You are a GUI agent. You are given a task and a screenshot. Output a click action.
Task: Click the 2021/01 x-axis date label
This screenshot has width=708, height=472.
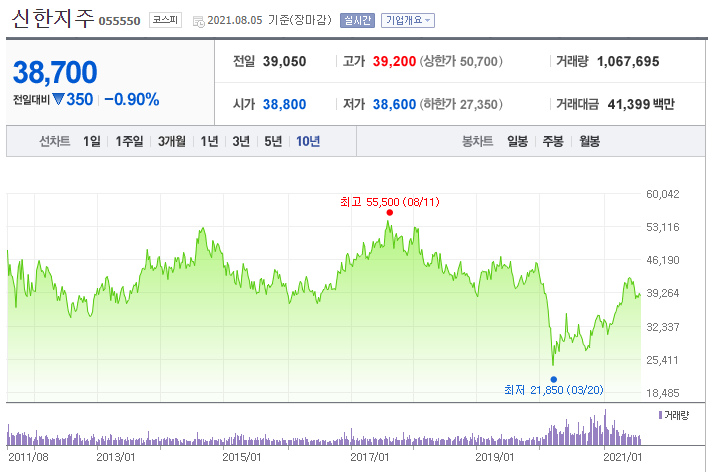623,457
